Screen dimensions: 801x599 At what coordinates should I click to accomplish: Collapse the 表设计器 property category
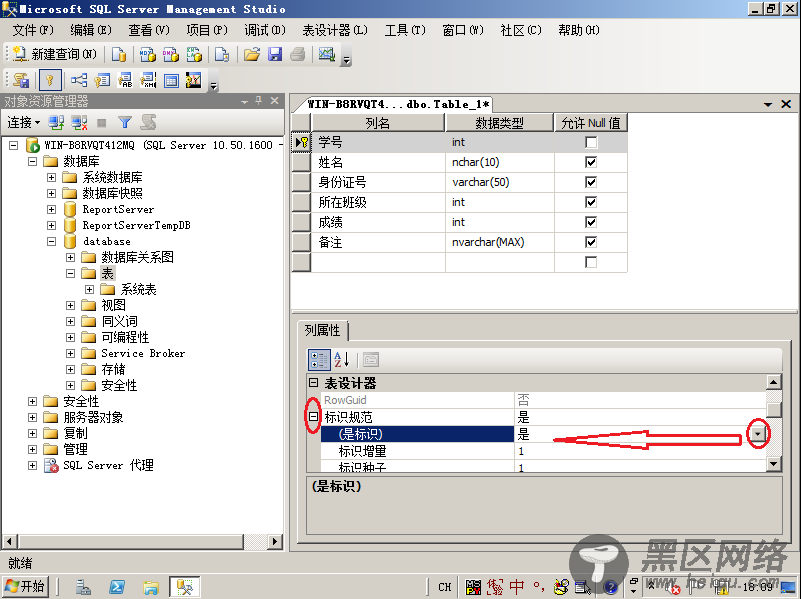tap(314, 382)
